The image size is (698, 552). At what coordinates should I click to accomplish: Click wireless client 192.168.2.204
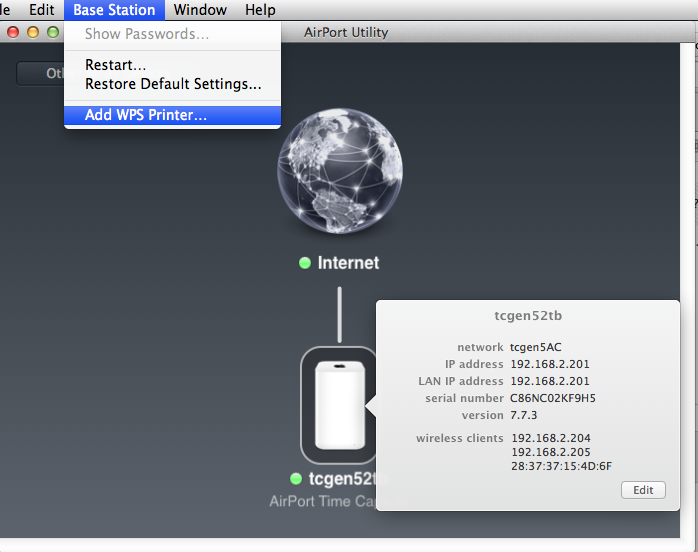[551, 438]
